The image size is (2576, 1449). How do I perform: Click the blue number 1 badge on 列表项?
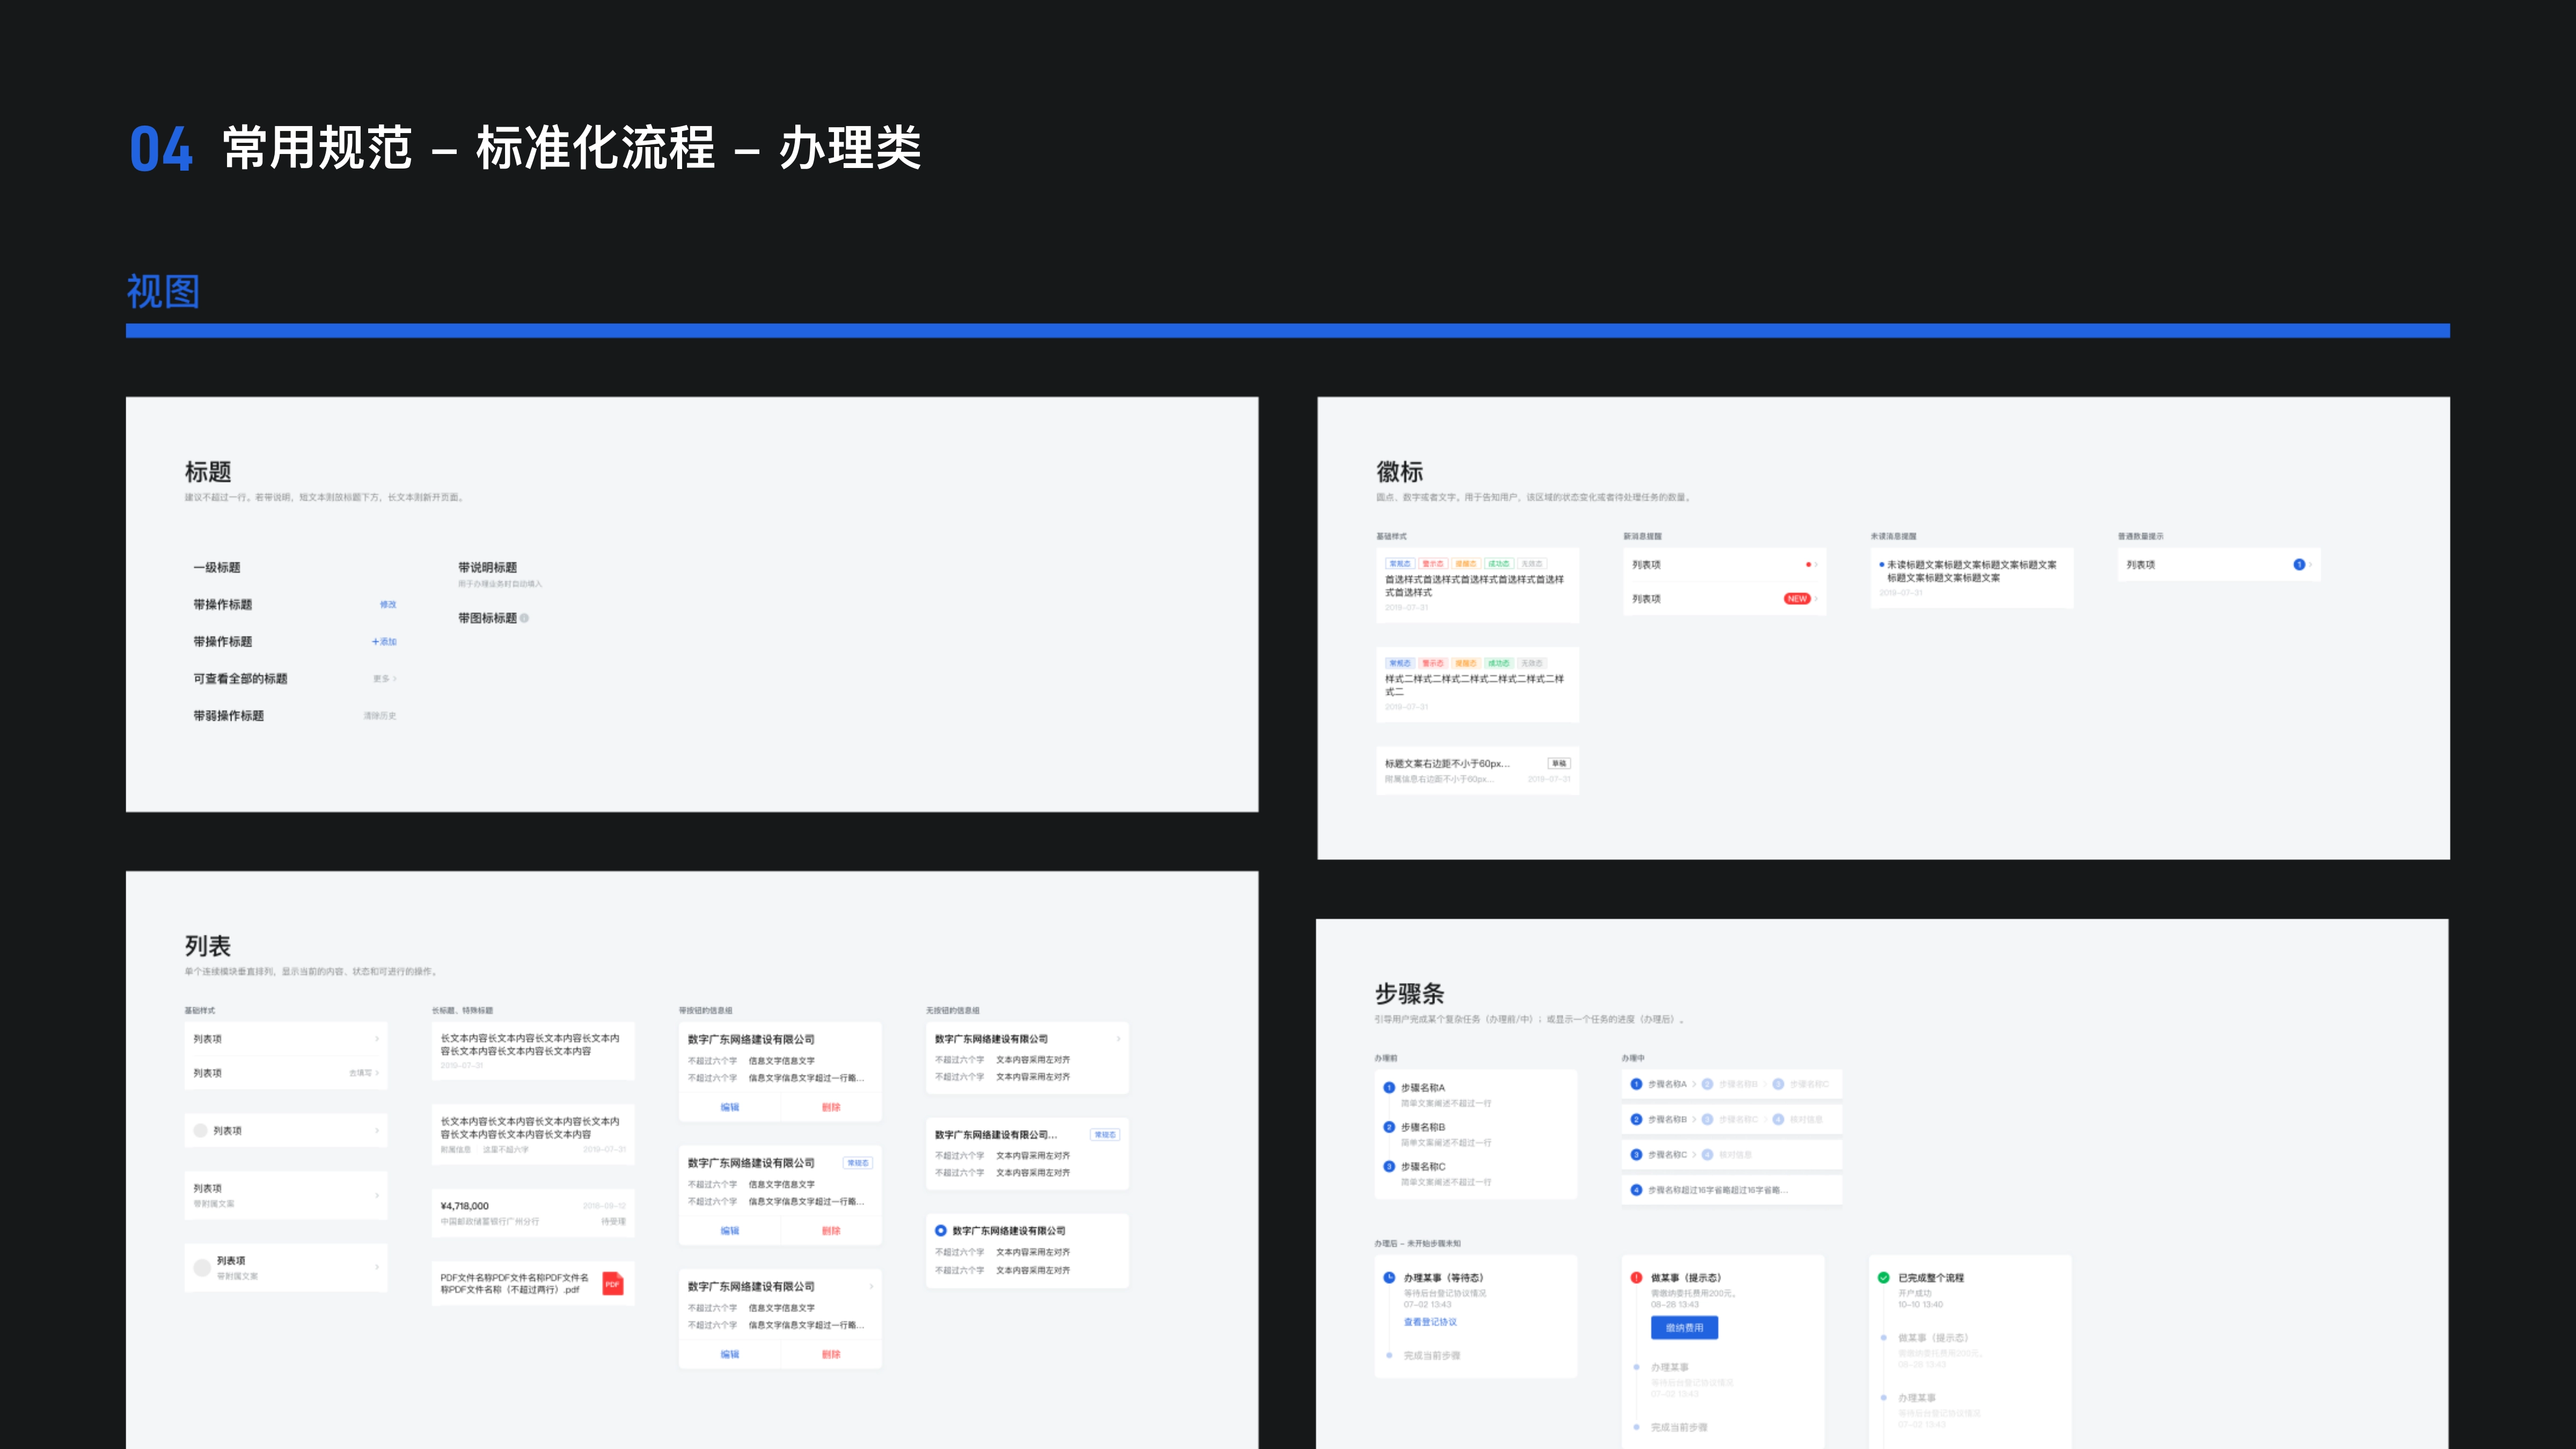point(2300,564)
